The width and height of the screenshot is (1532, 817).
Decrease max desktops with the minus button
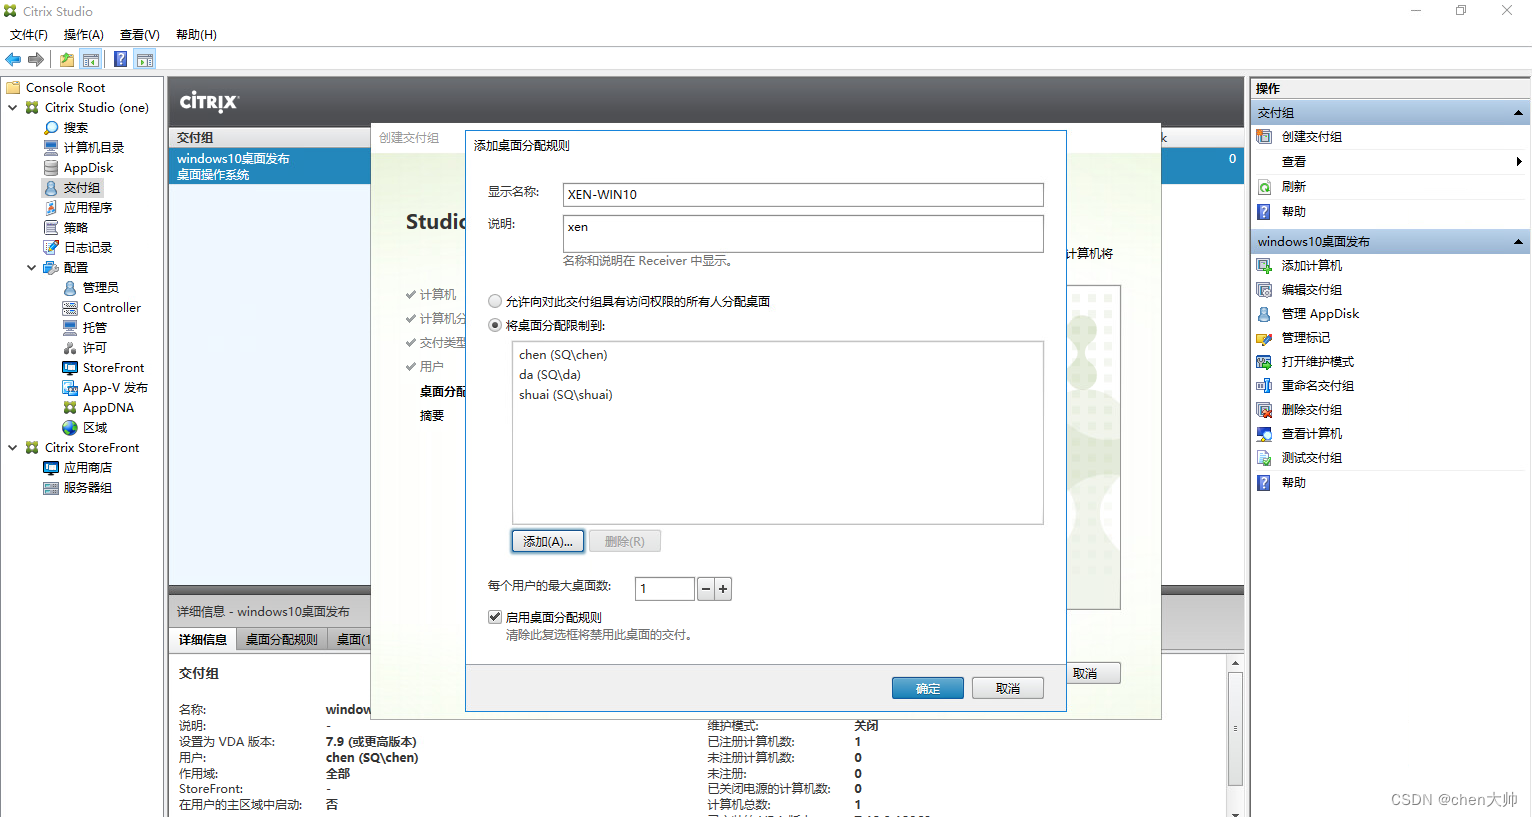click(705, 589)
